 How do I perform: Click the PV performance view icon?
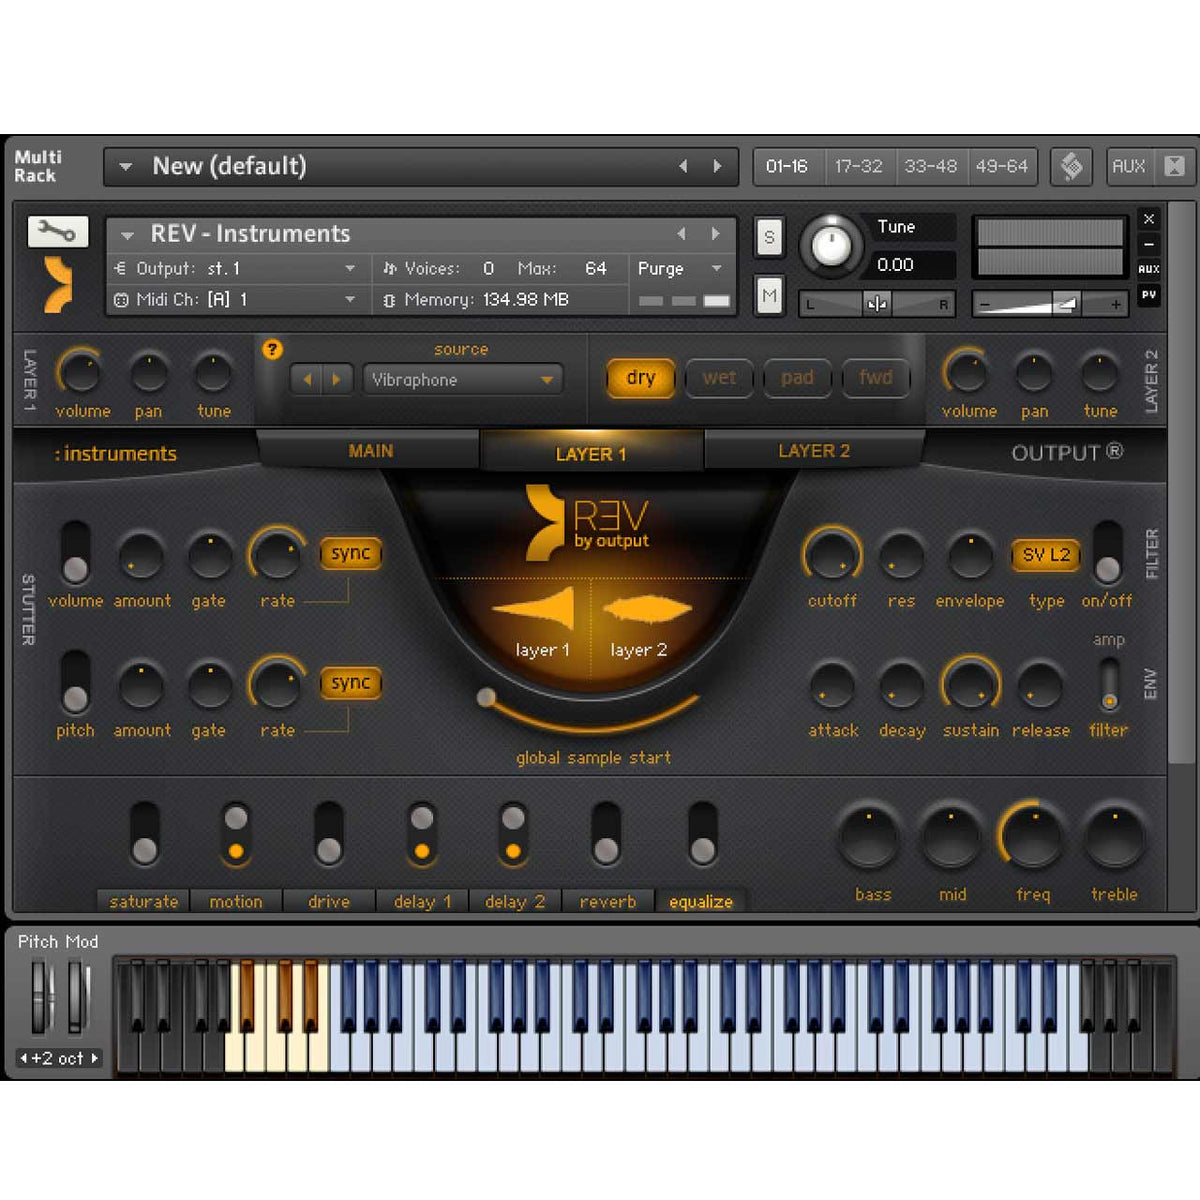(x=1148, y=295)
